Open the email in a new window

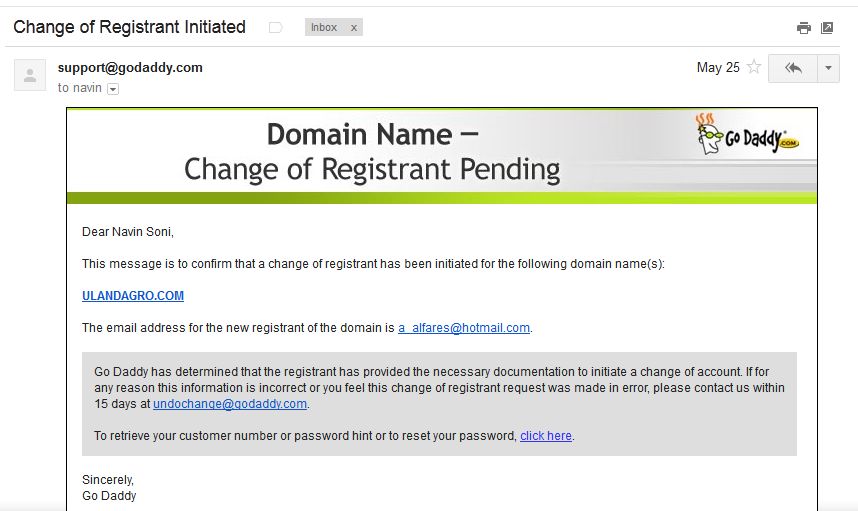tap(827, 28)
